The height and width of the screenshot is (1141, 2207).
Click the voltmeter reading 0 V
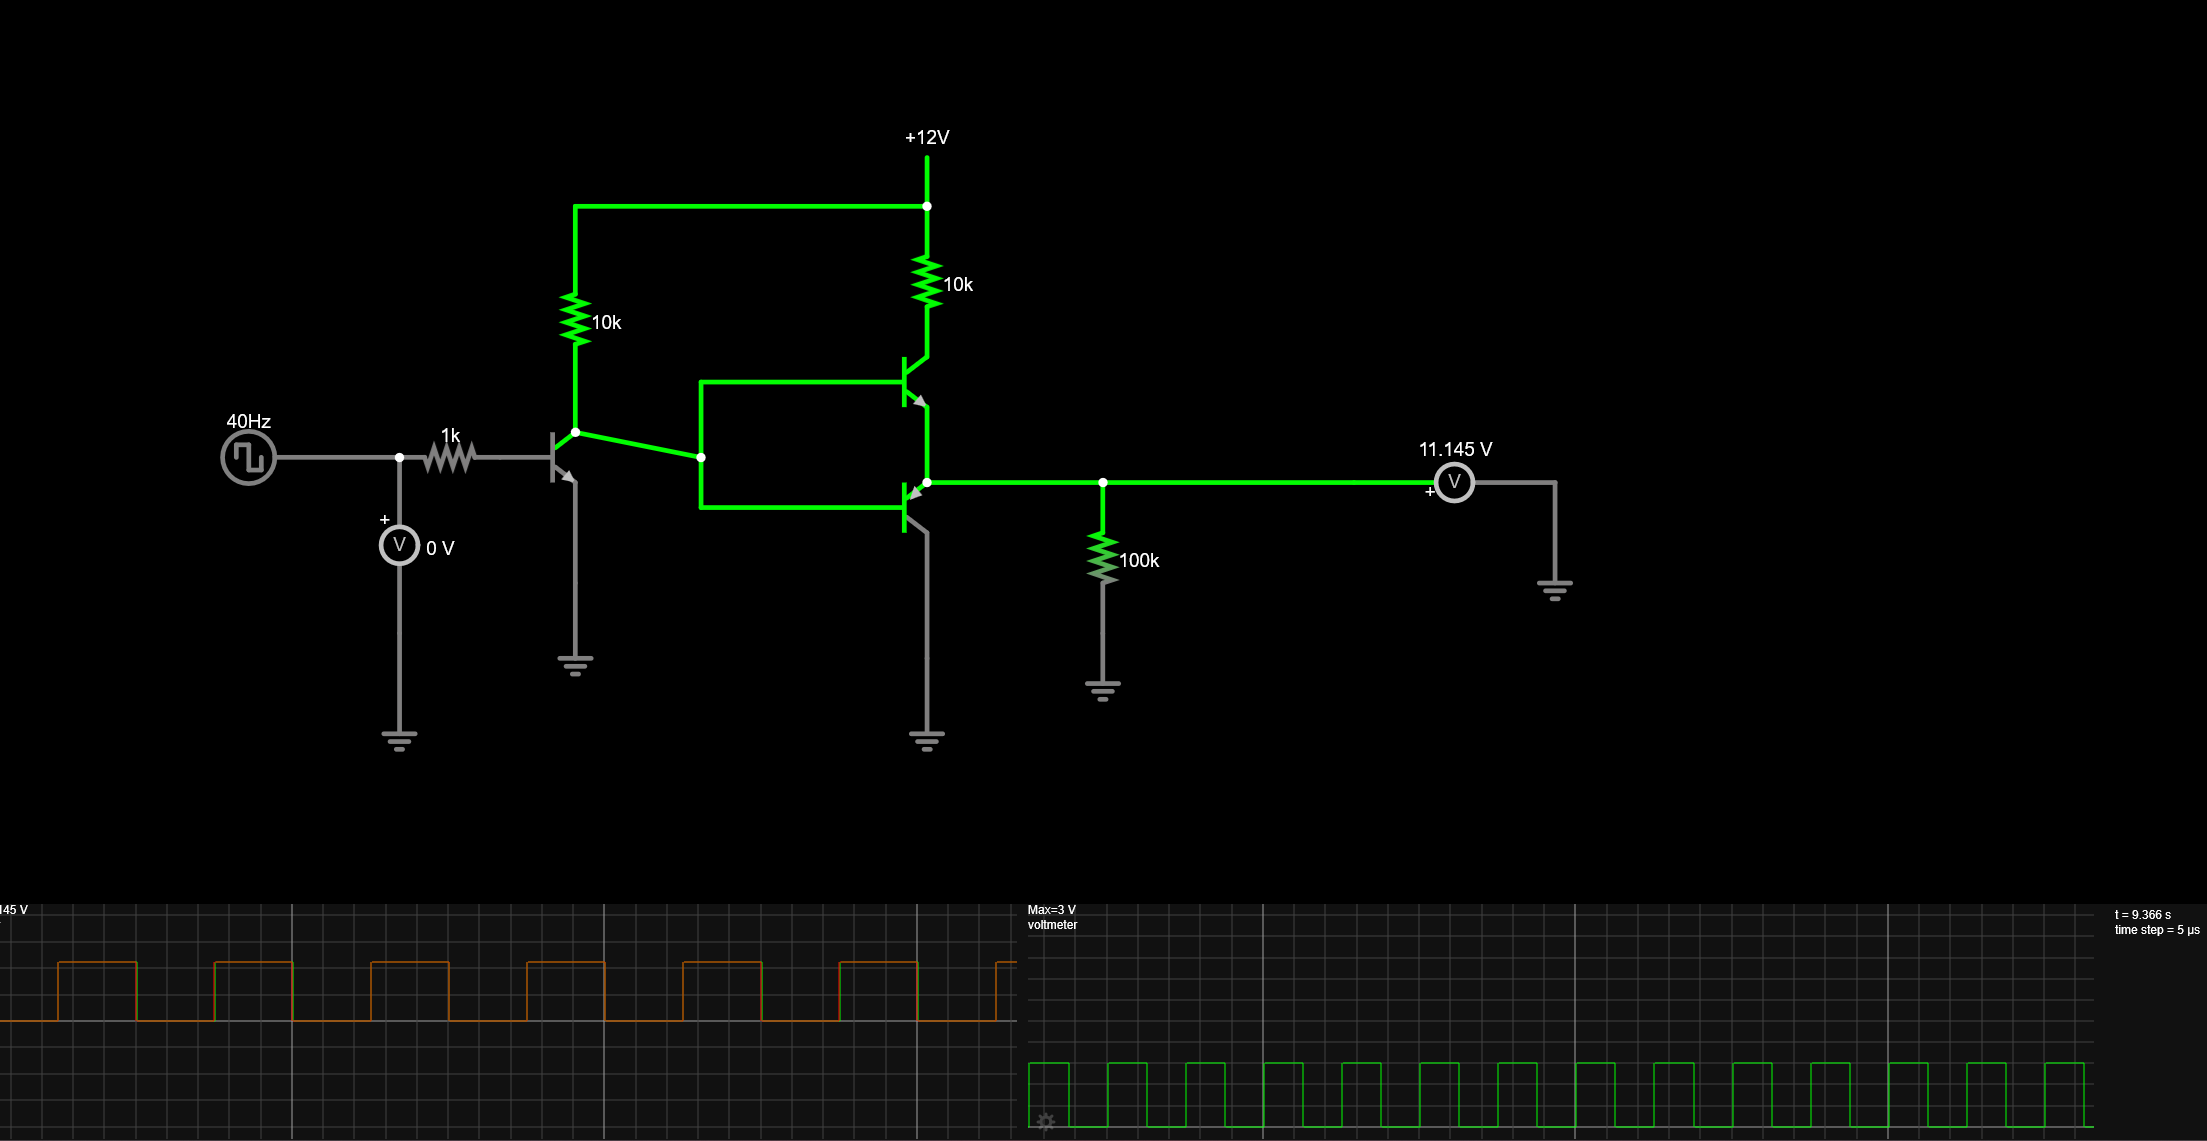pyautogui.click(x=399, y=545)
